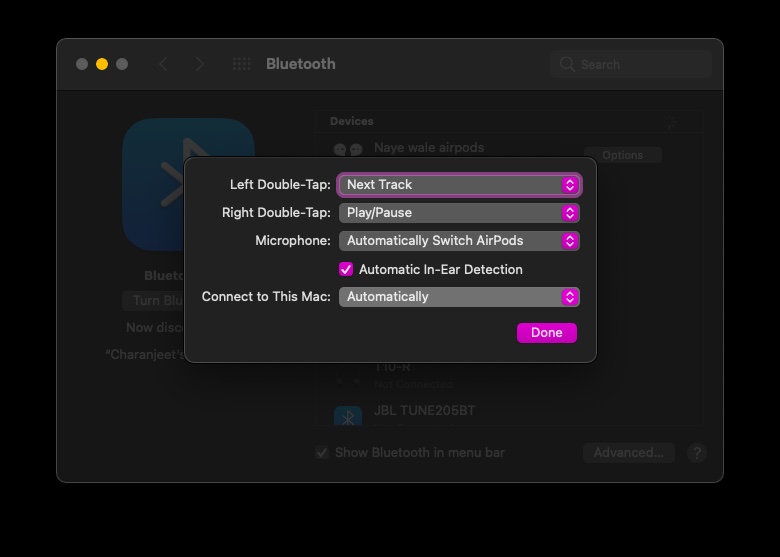Screen dimensions: 780x557
Task: Click the Done button
Action: point(547,333)
